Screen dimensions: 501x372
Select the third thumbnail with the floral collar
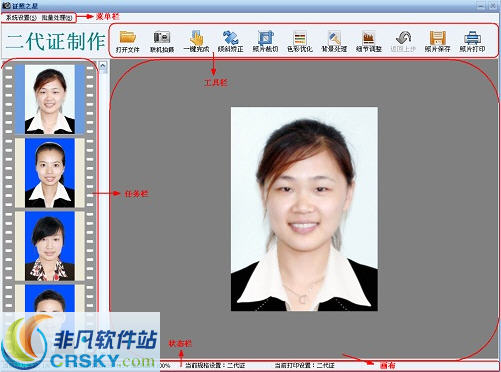[x=50, y=246]
